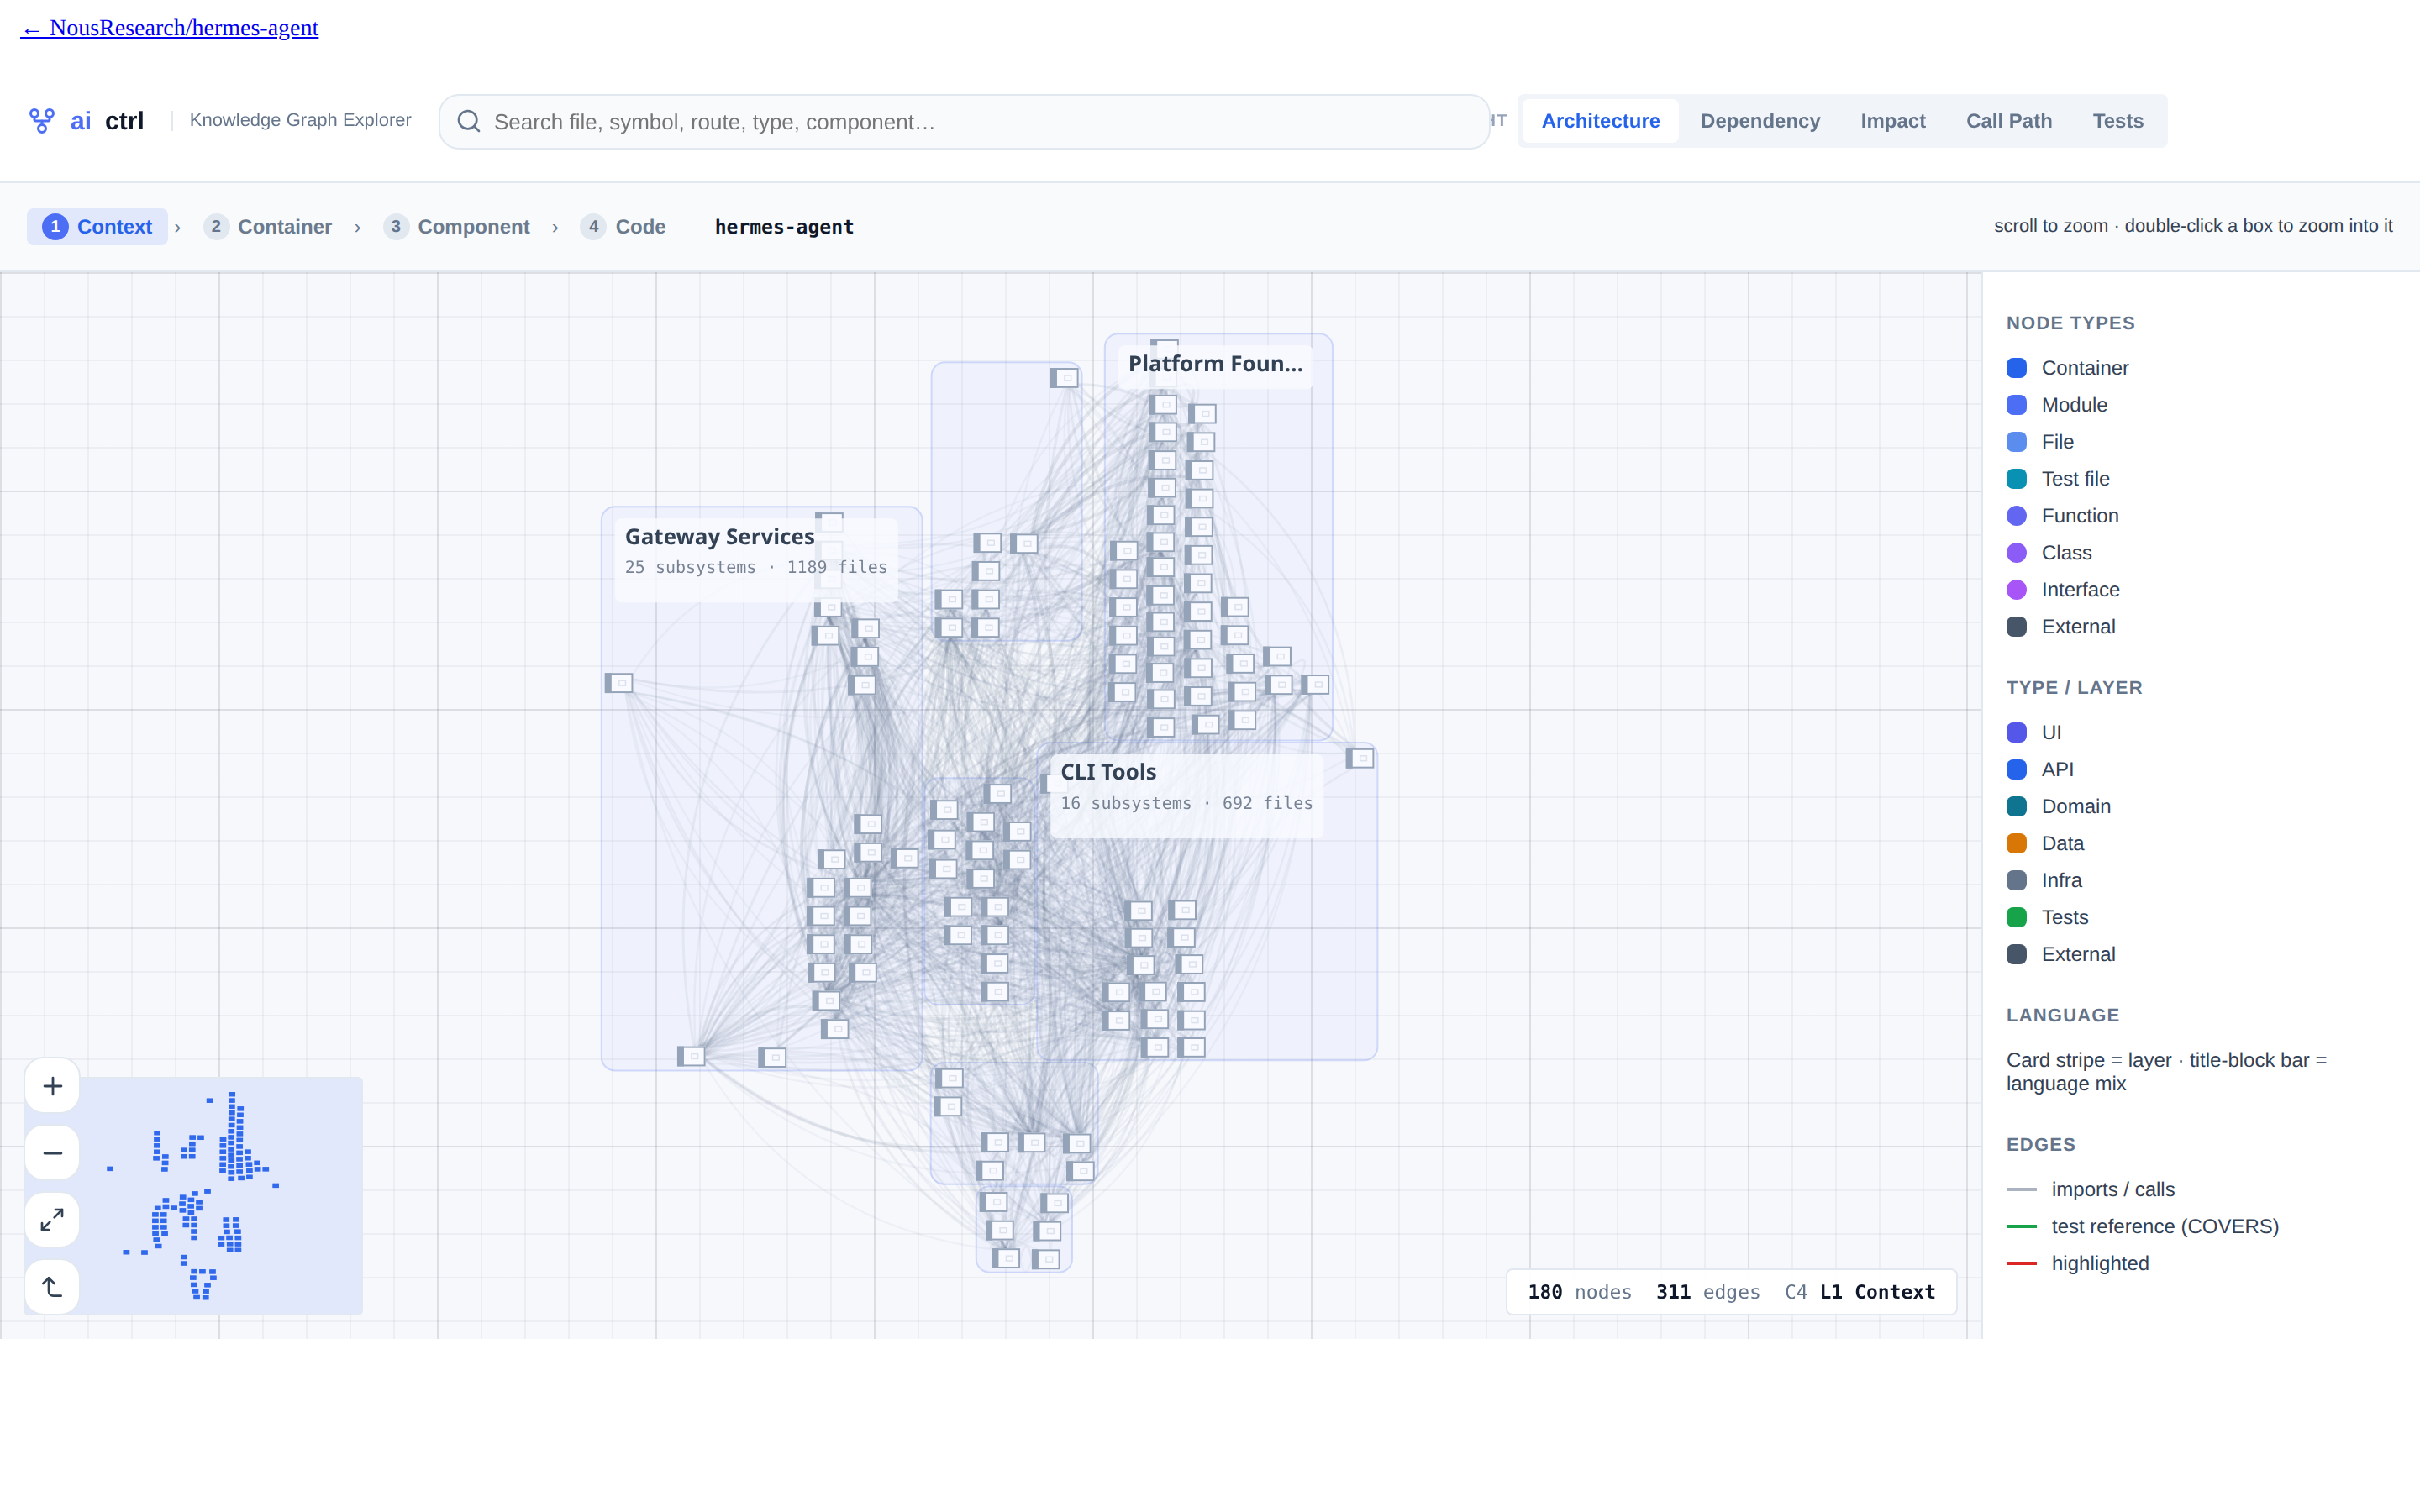Image resolution: width=2420 pixels, height=1512 pixels.
Task: Click the Class purple legend swatch
Action: [2017, 553]
